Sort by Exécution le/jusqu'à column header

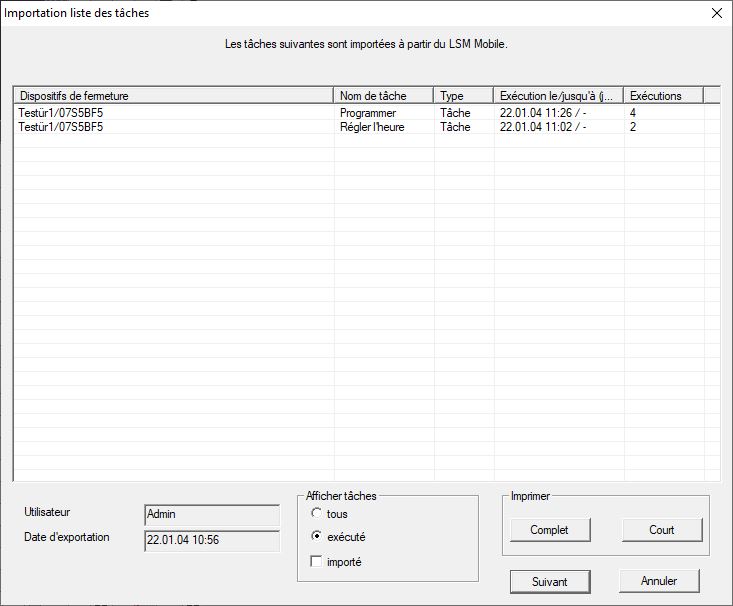558,96
